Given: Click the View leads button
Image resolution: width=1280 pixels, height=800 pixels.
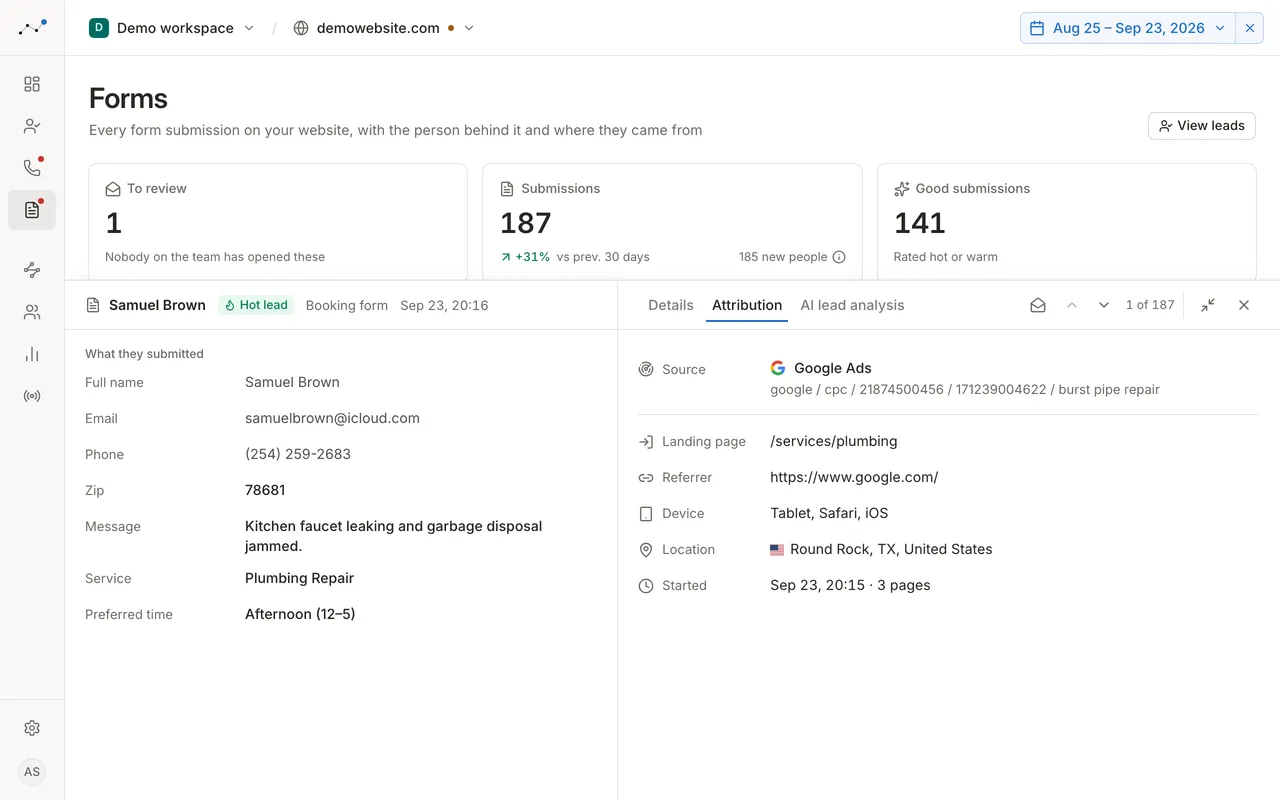Looking at the screenshot, I should click(1202, 125).
